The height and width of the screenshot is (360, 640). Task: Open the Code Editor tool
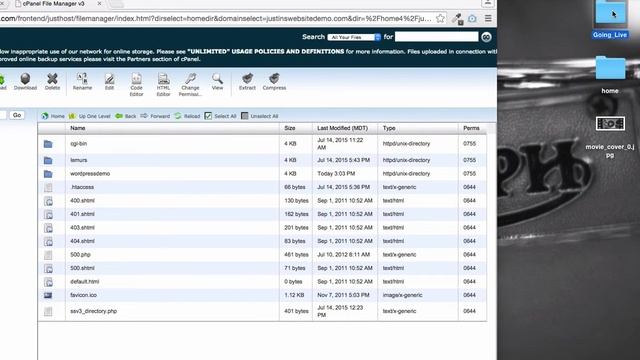tap(136, 84)
